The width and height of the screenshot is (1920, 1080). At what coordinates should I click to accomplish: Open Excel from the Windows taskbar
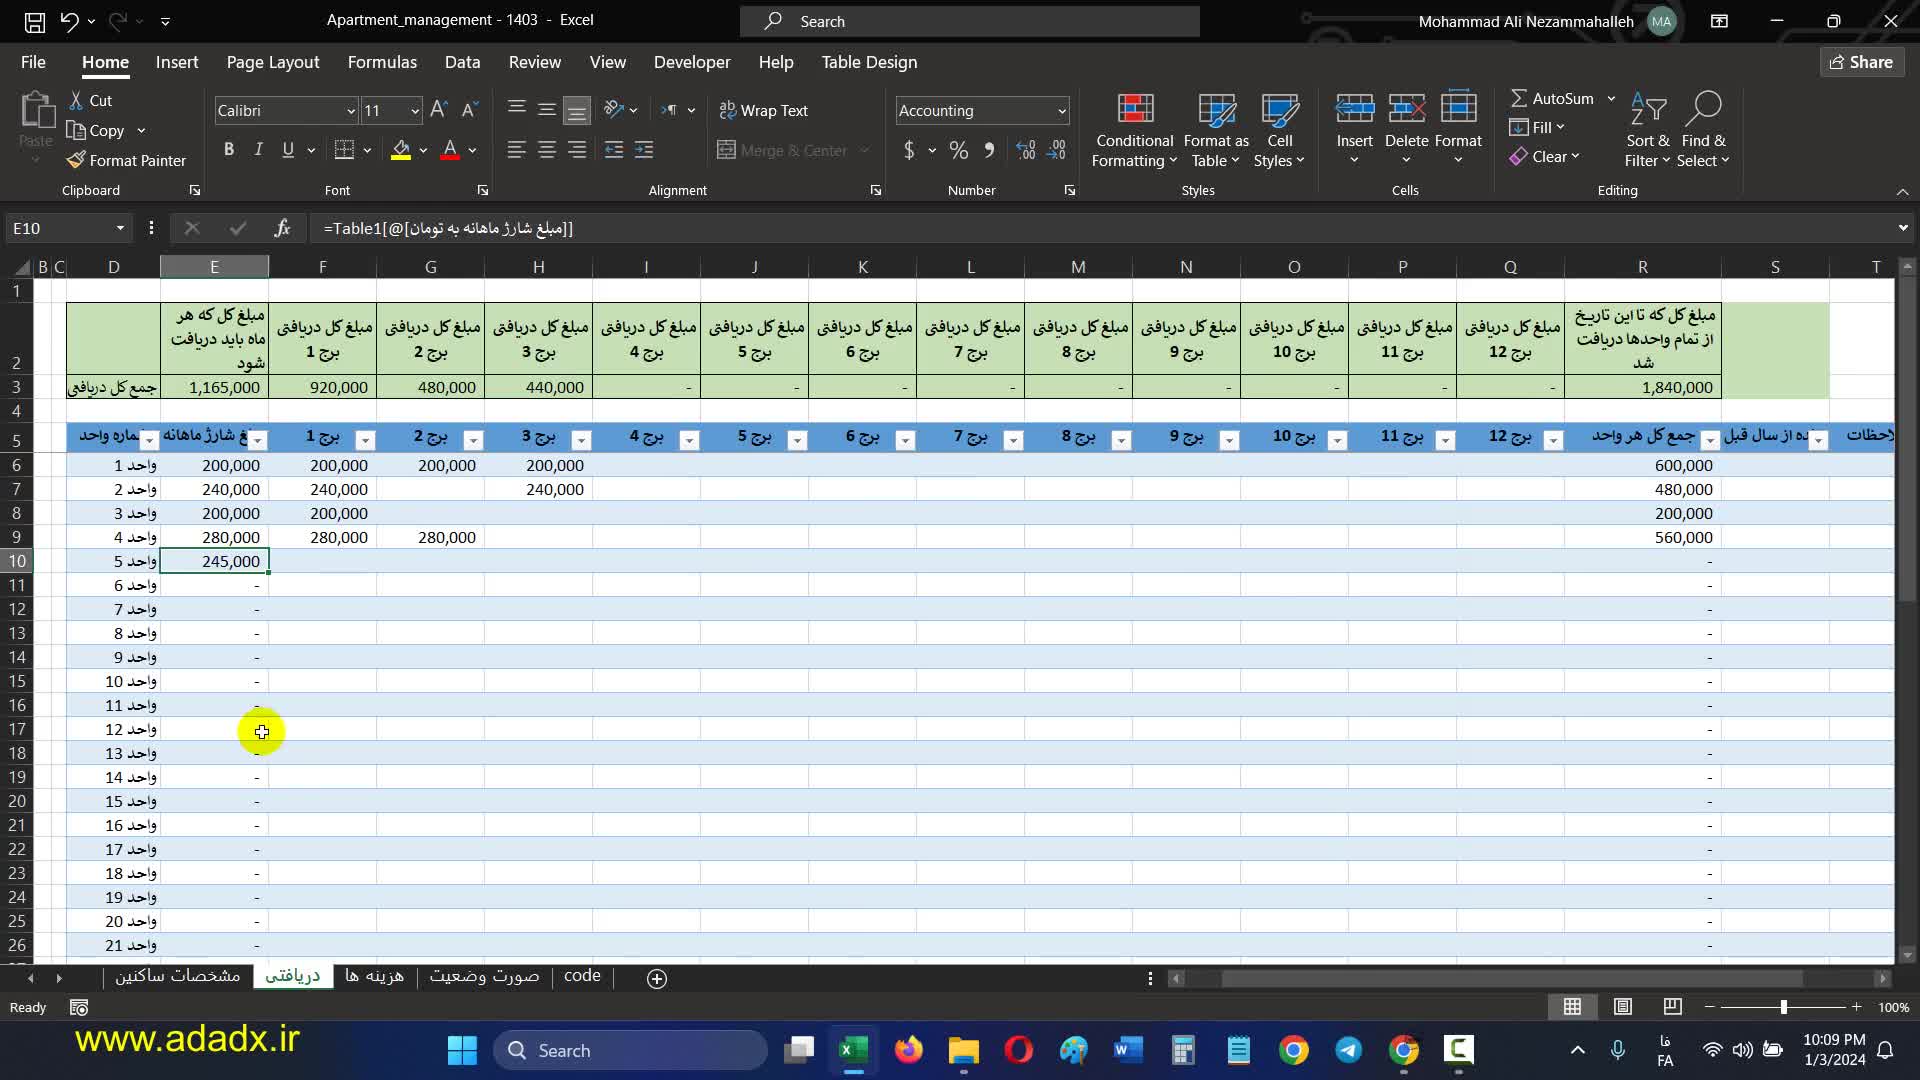coord(853,1050)
